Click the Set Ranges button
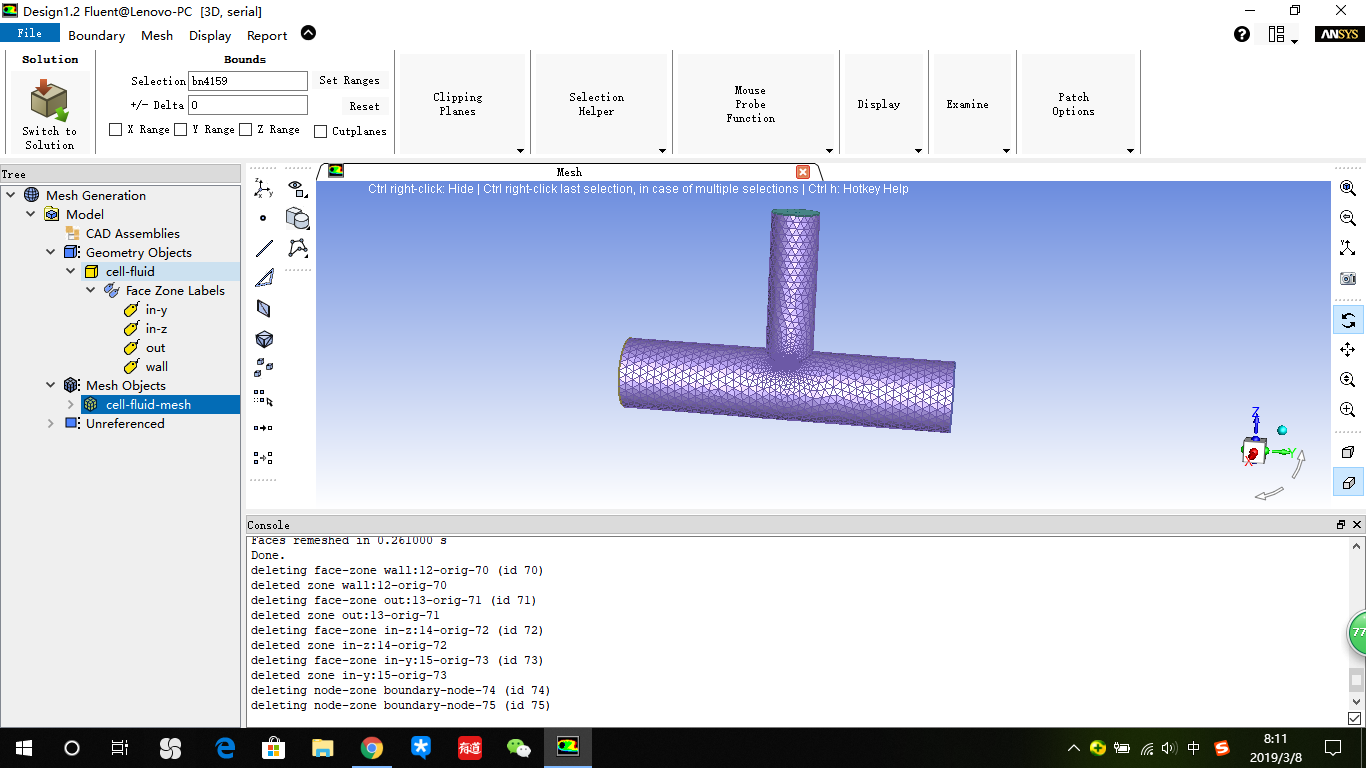The height and width of the screenshot is (768, 1366). (x=351, y=80)
